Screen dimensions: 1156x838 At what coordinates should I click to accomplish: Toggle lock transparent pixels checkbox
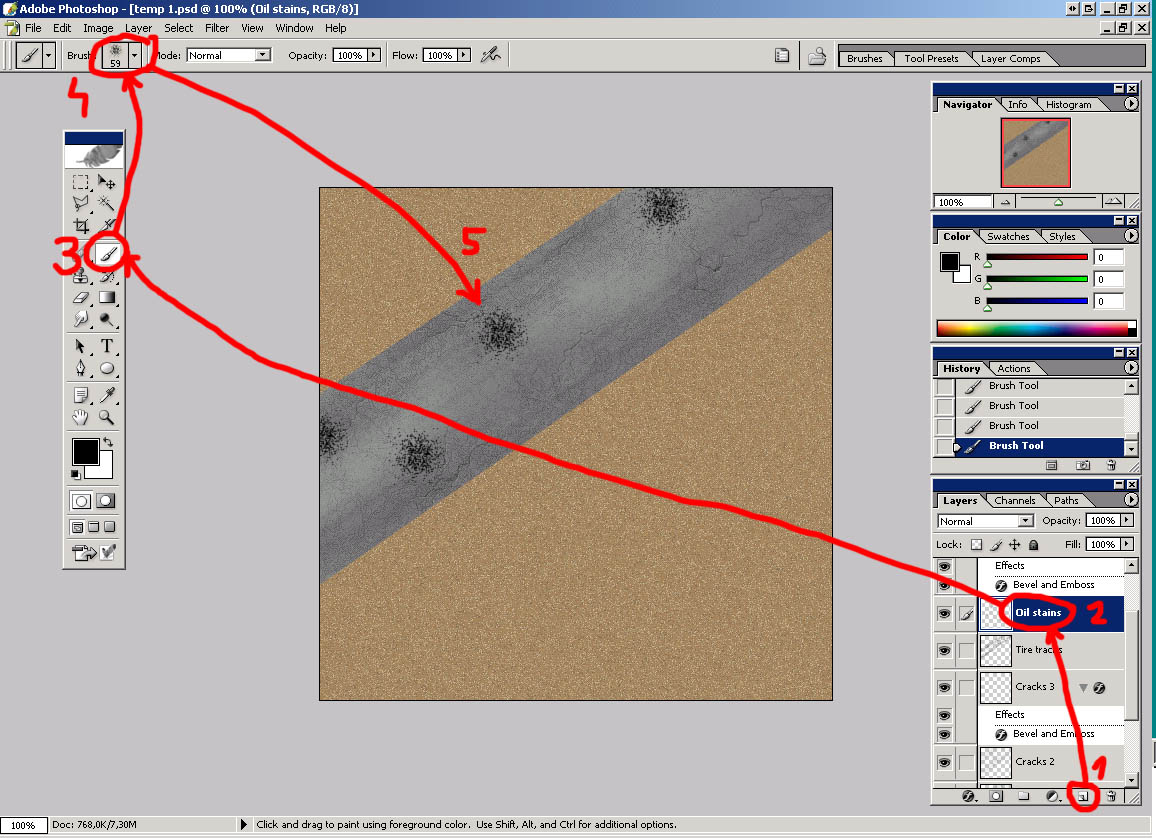pos(977,545)
